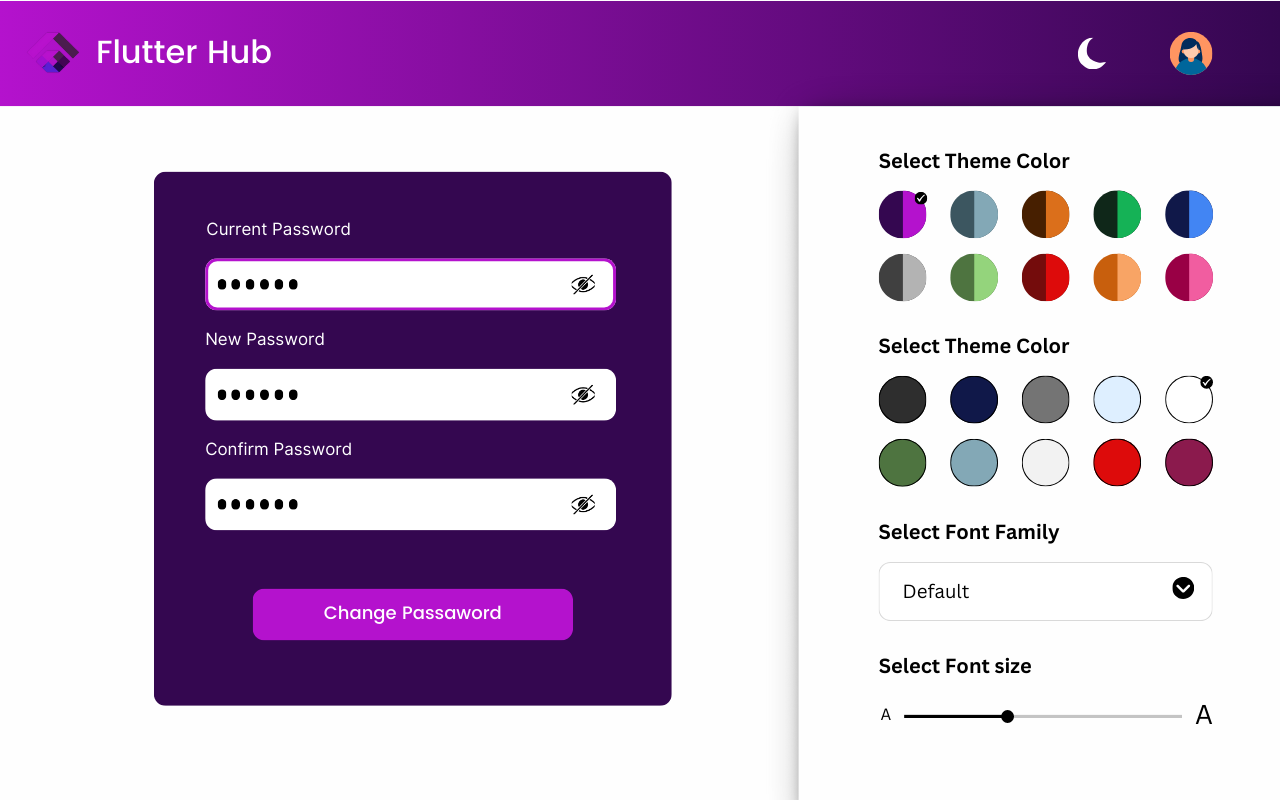Reveal the New Password text

pos(583,395)
